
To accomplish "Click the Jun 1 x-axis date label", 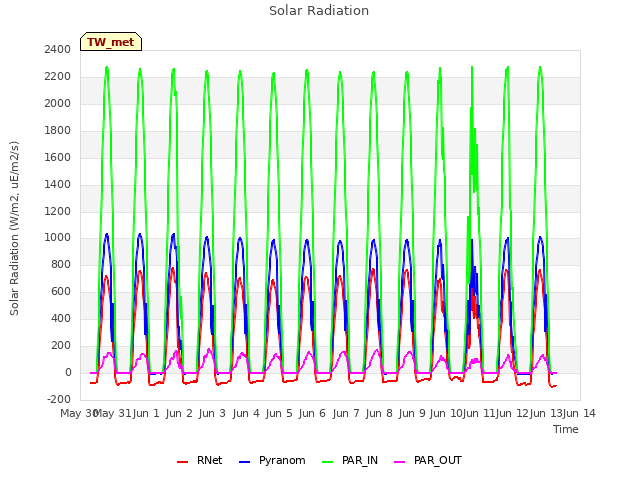I will [146, 413].
